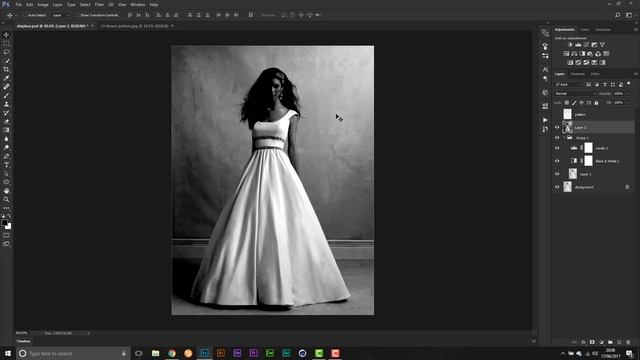Select the Horizontal Type tool

[x=6, y=165]
